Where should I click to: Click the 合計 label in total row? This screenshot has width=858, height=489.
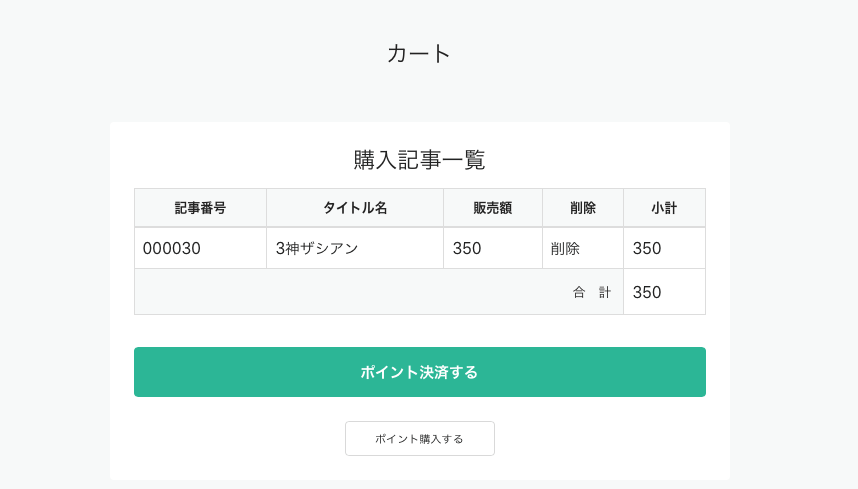(591, 292)
